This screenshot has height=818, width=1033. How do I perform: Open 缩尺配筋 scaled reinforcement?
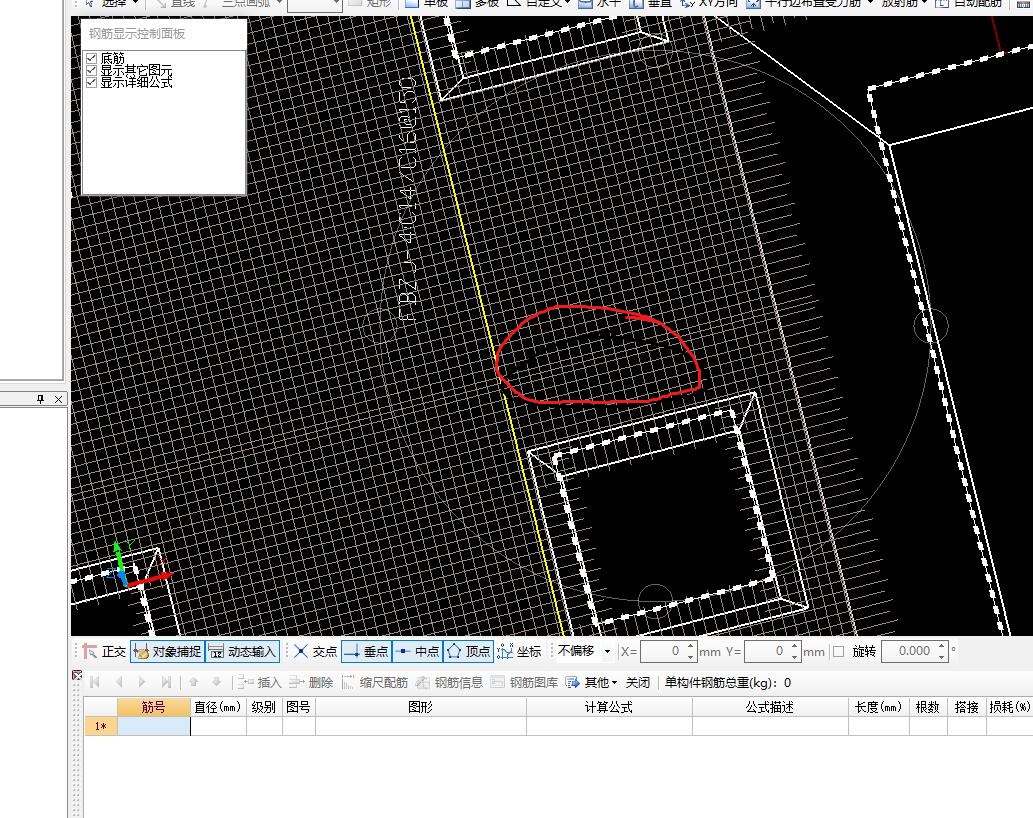click(x=375, y=682)
